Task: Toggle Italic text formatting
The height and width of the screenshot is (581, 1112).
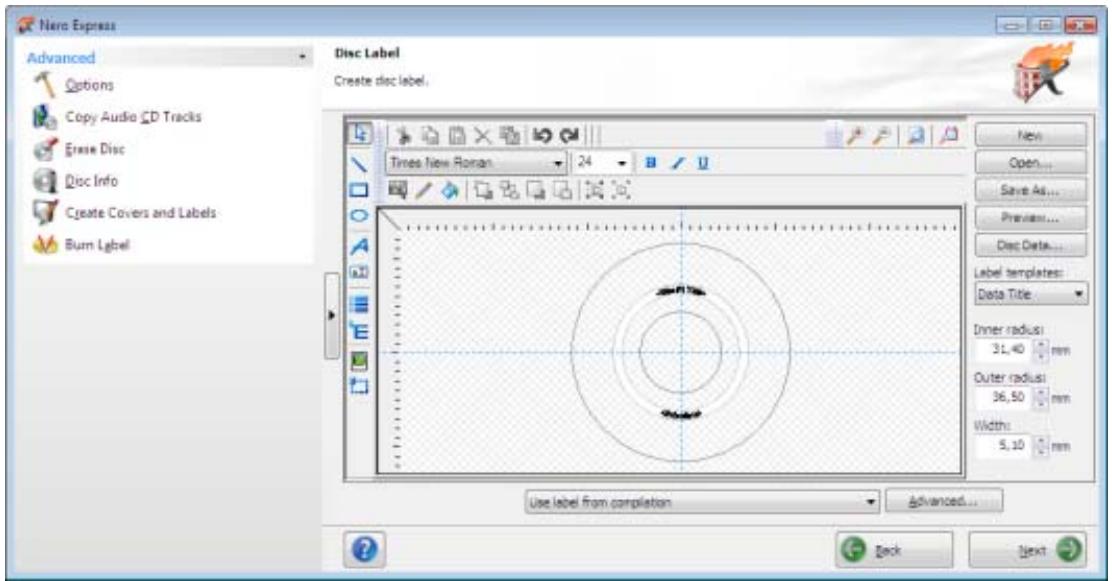Action: coord(677,162)
